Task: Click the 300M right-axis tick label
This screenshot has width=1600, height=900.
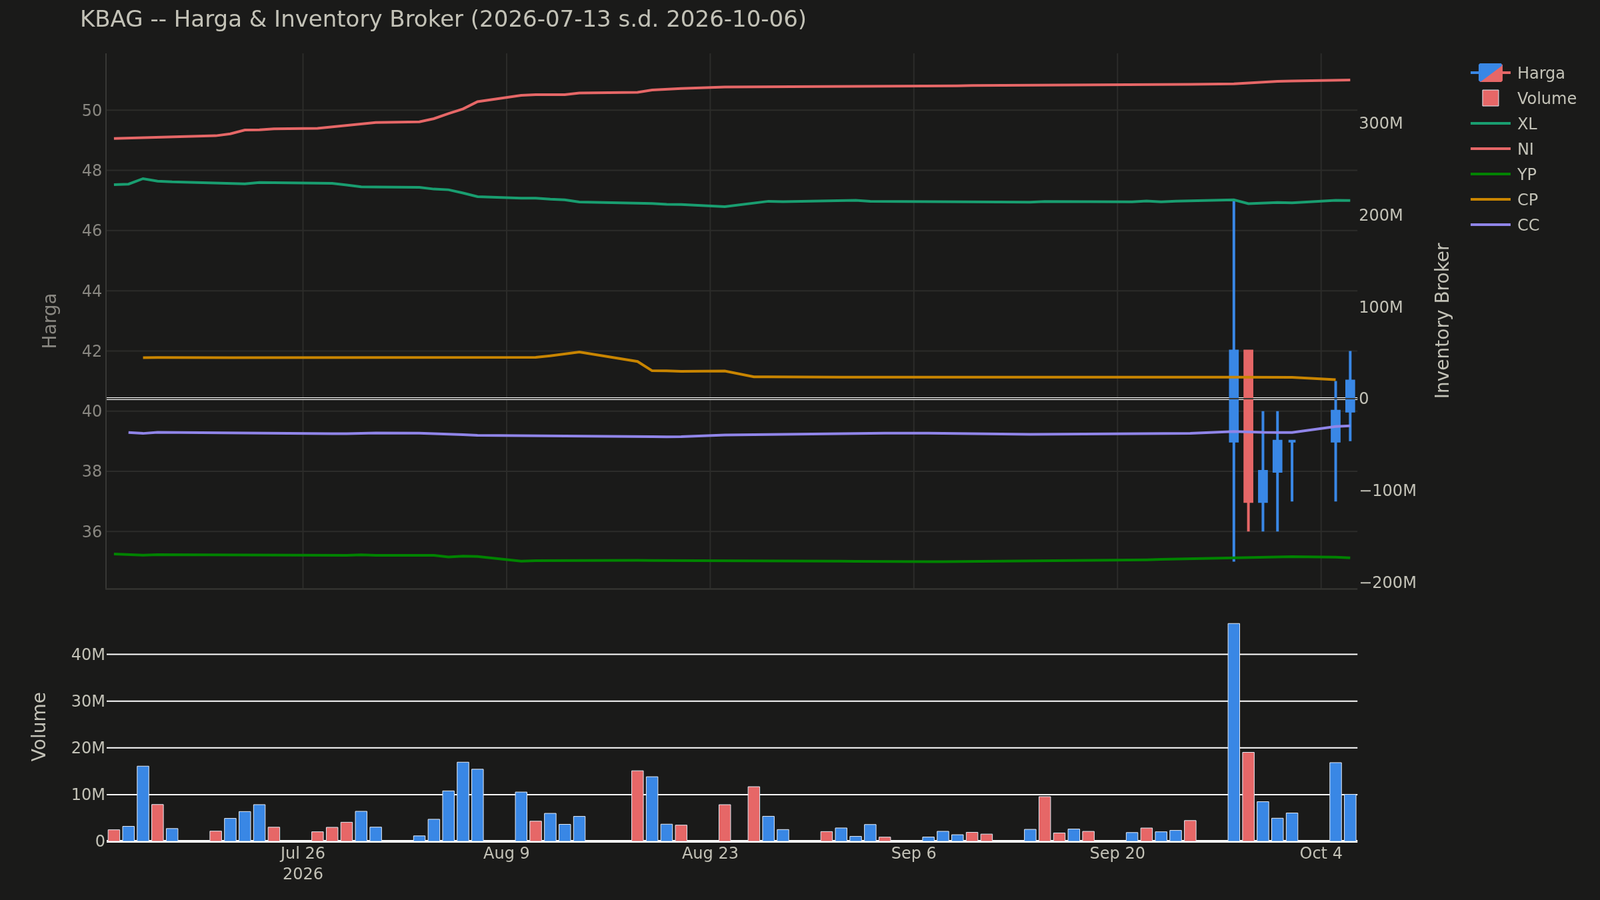Action: [x=1381, y=123]
